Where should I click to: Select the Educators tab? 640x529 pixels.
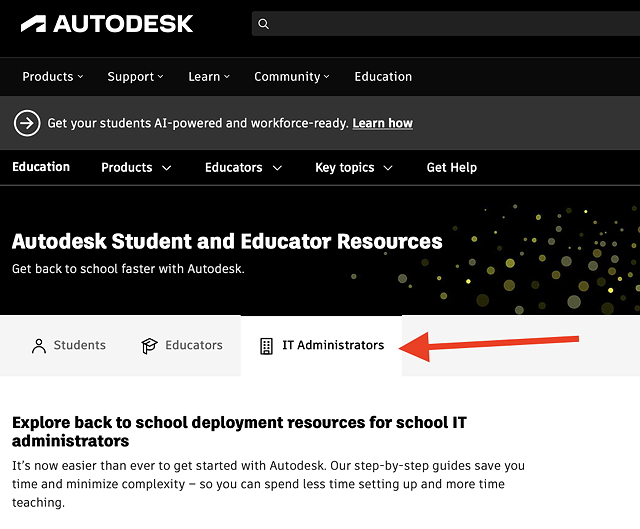[x=182, y=346]
